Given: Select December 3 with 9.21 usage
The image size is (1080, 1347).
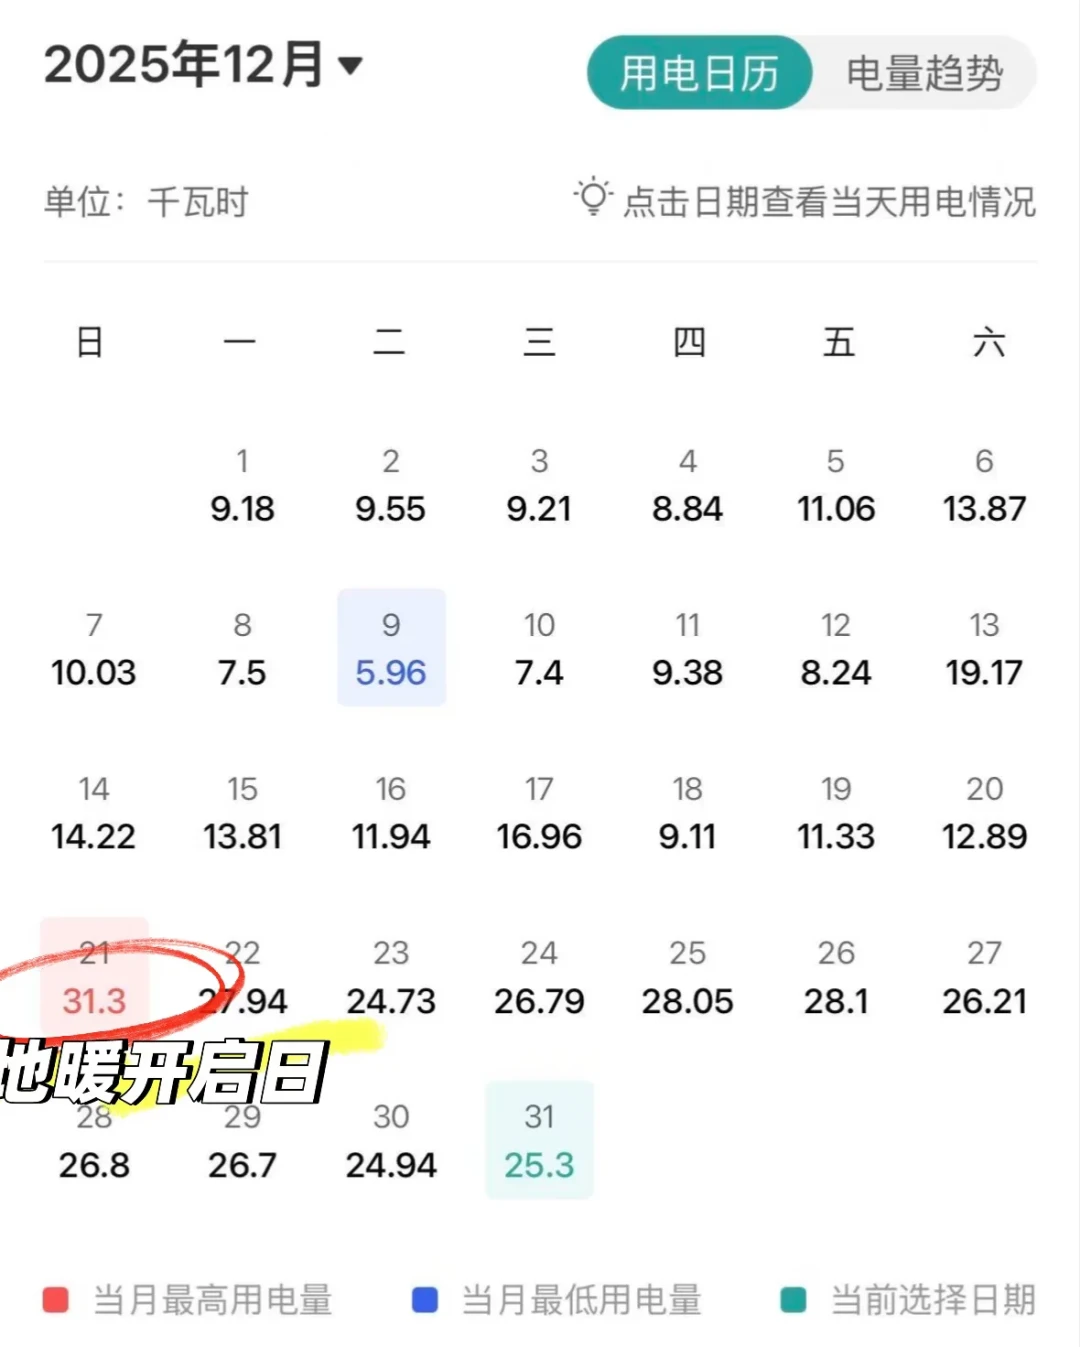Looking at the screenshot, I should click(x=539, y=485).
